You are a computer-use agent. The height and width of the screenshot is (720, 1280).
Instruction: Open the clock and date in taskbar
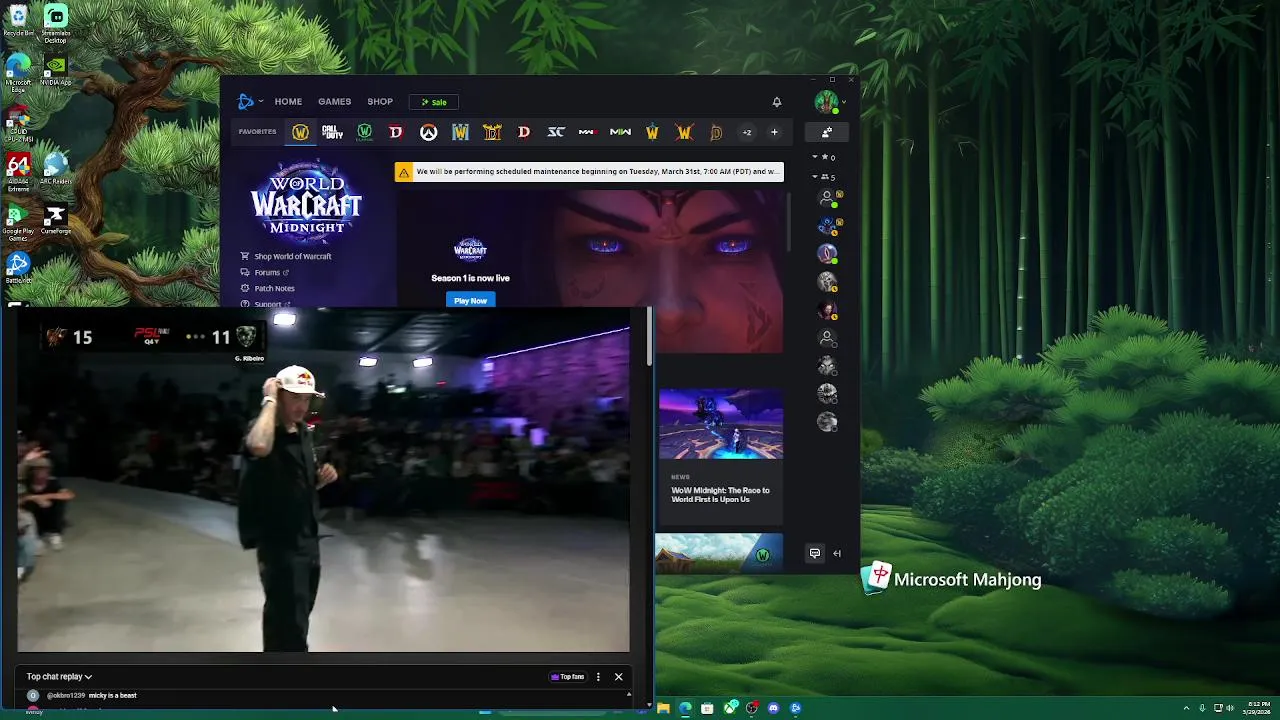click(1259, 708)
